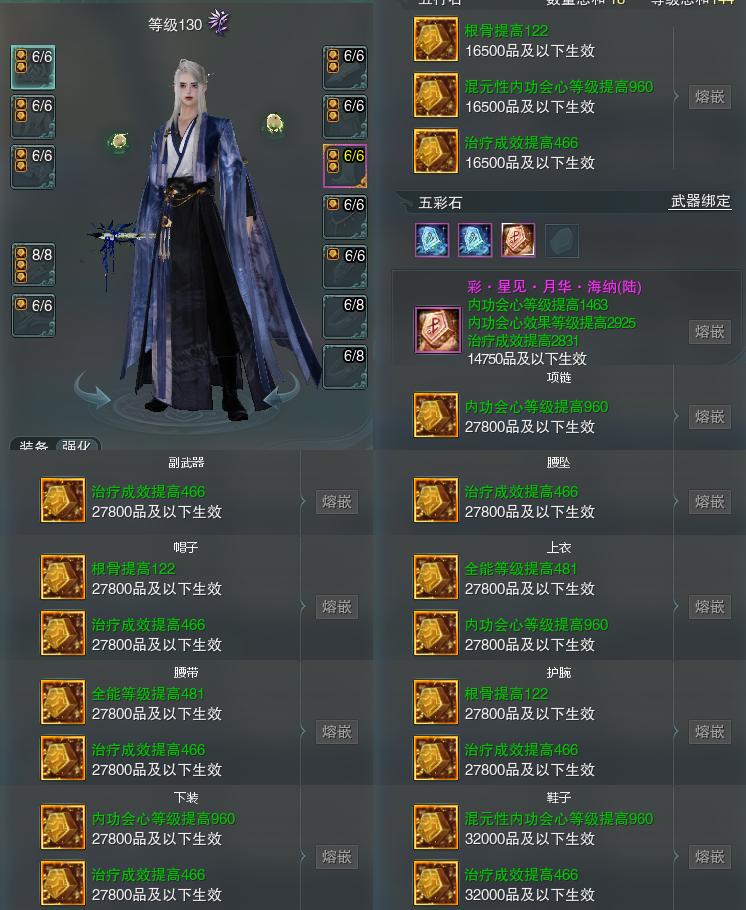Click the 彩·星见·月华·海纳 stone icon

(x=437, y=330)
